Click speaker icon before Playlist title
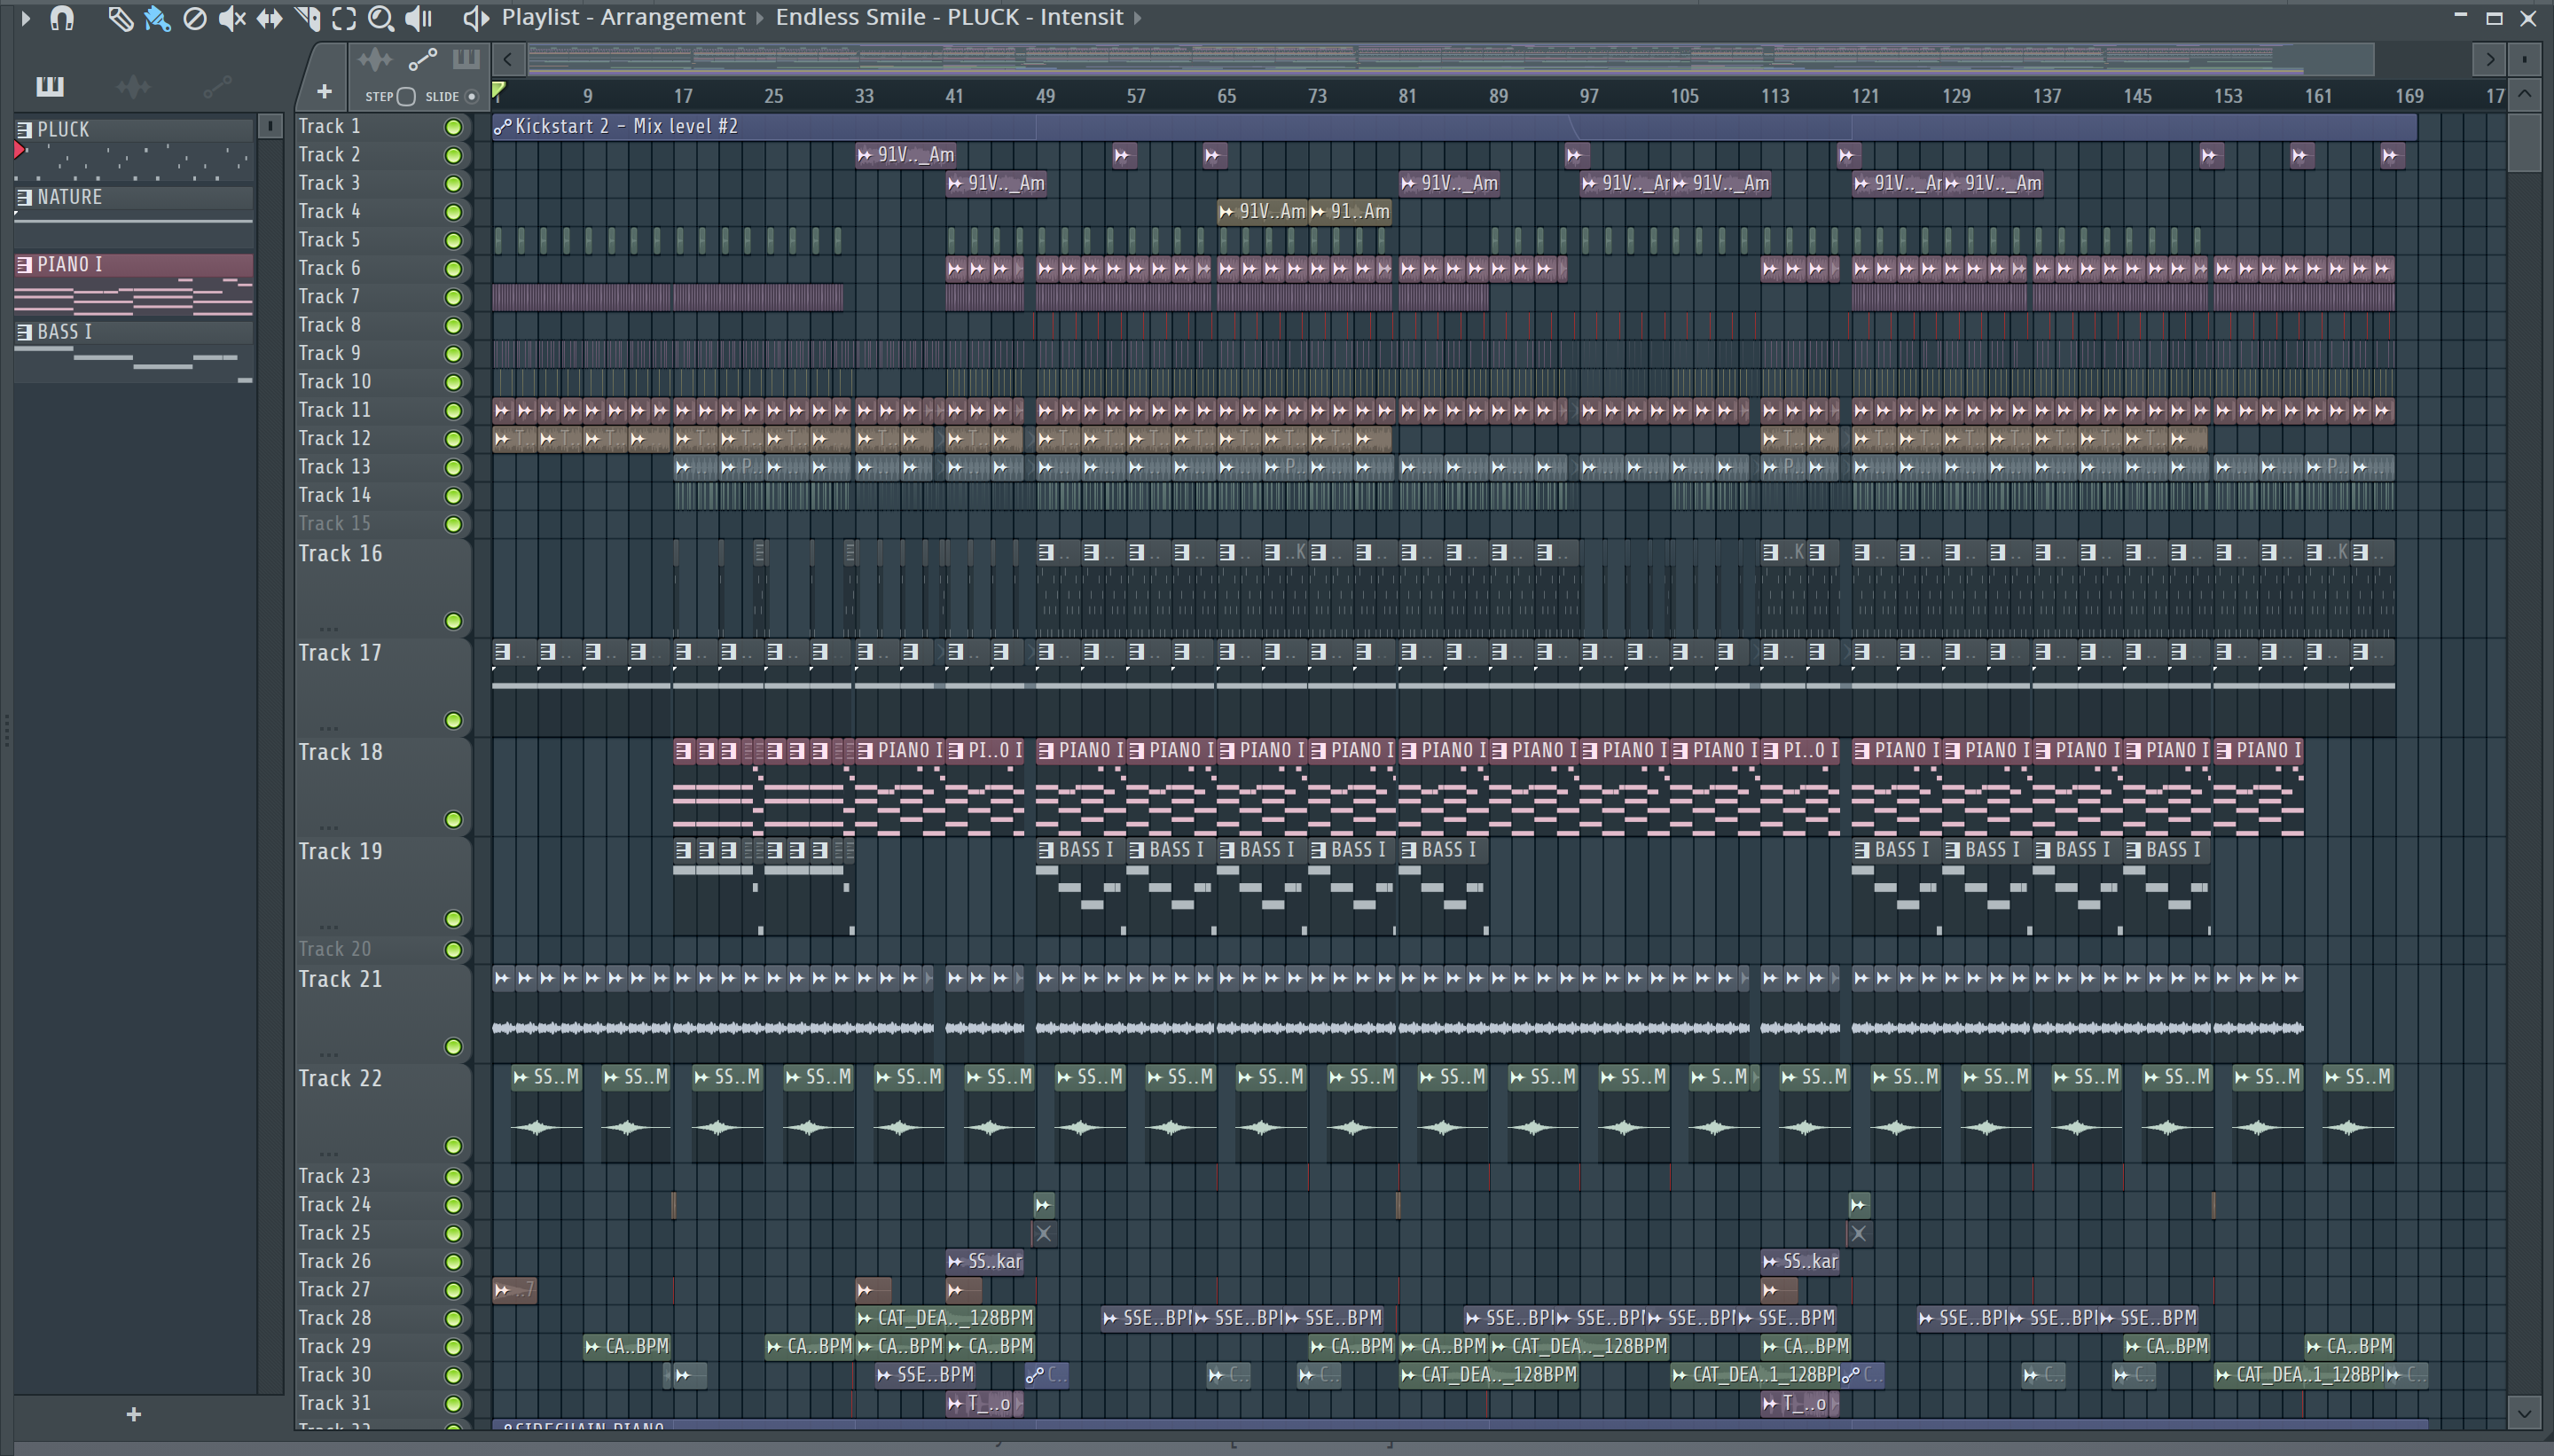 tap(476, 18)
